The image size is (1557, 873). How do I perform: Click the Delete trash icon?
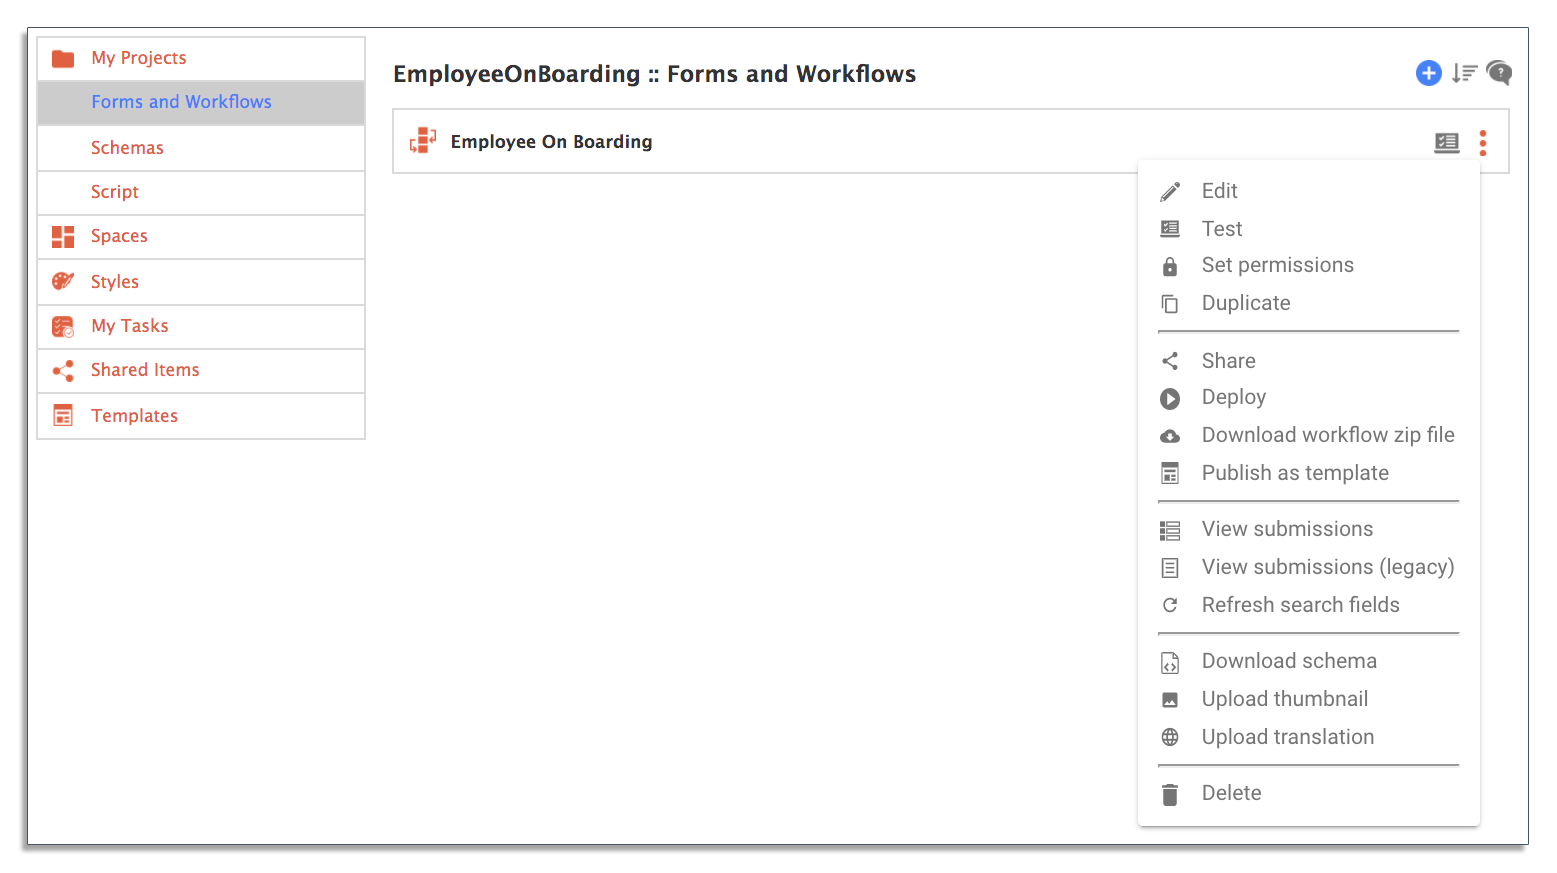[1170, 794]
